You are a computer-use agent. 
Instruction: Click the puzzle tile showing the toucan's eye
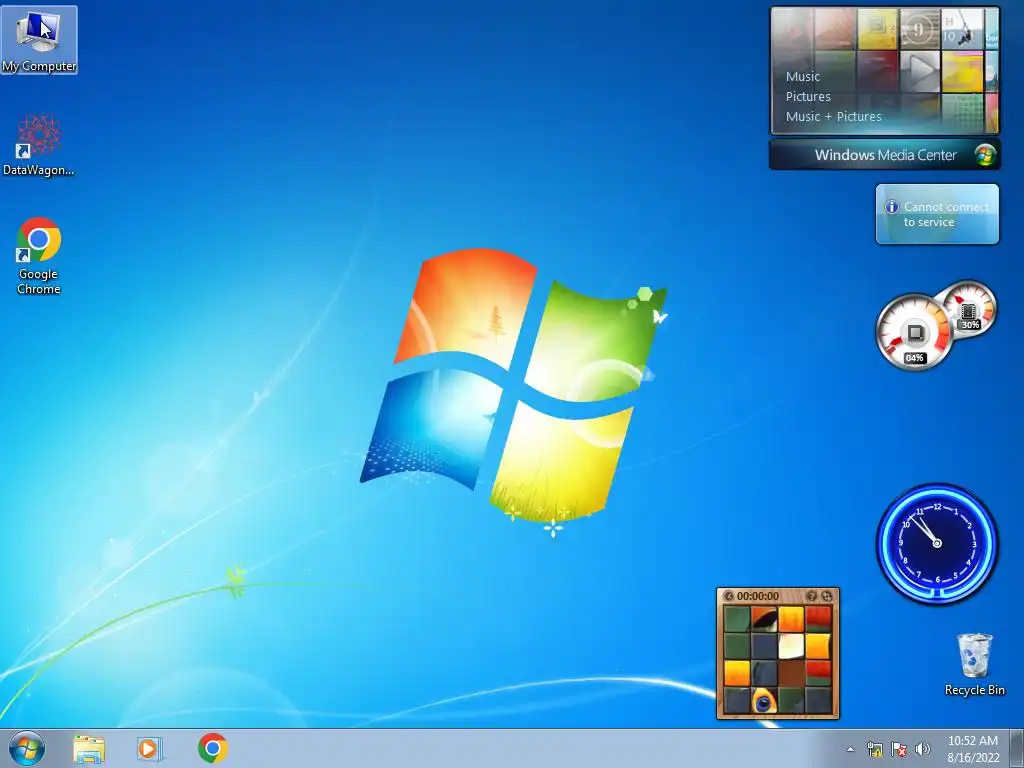click(763, 701)
